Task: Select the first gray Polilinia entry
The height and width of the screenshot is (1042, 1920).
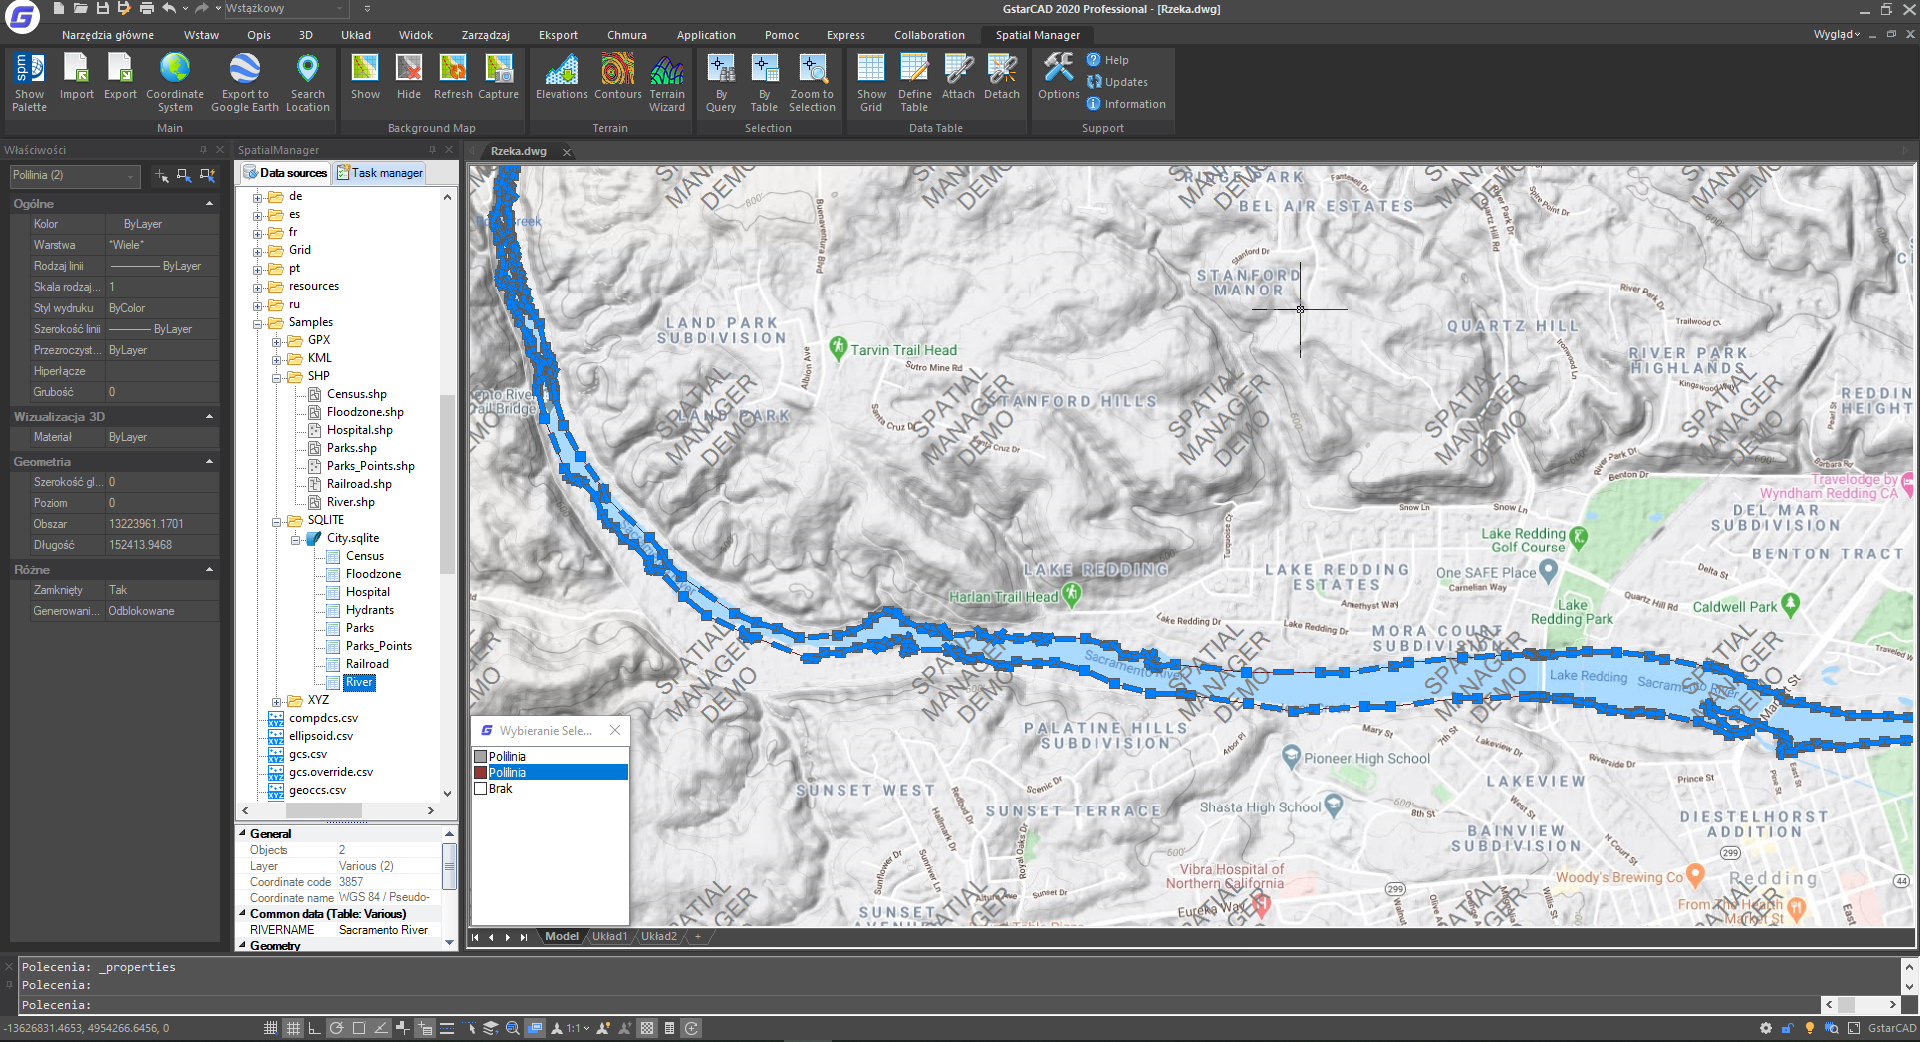Action: [x=550, y=757]
